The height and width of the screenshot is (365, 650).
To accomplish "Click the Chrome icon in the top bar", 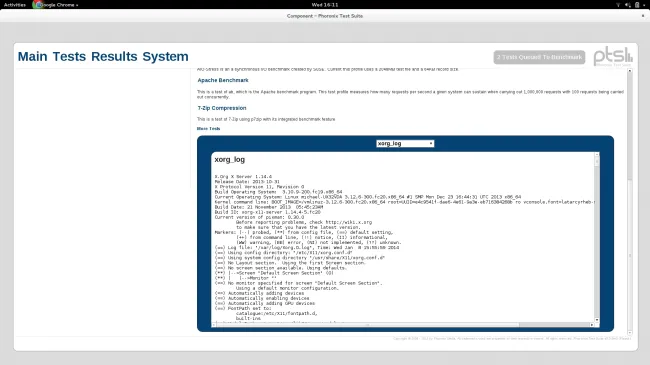I will [x=37, y=5].
